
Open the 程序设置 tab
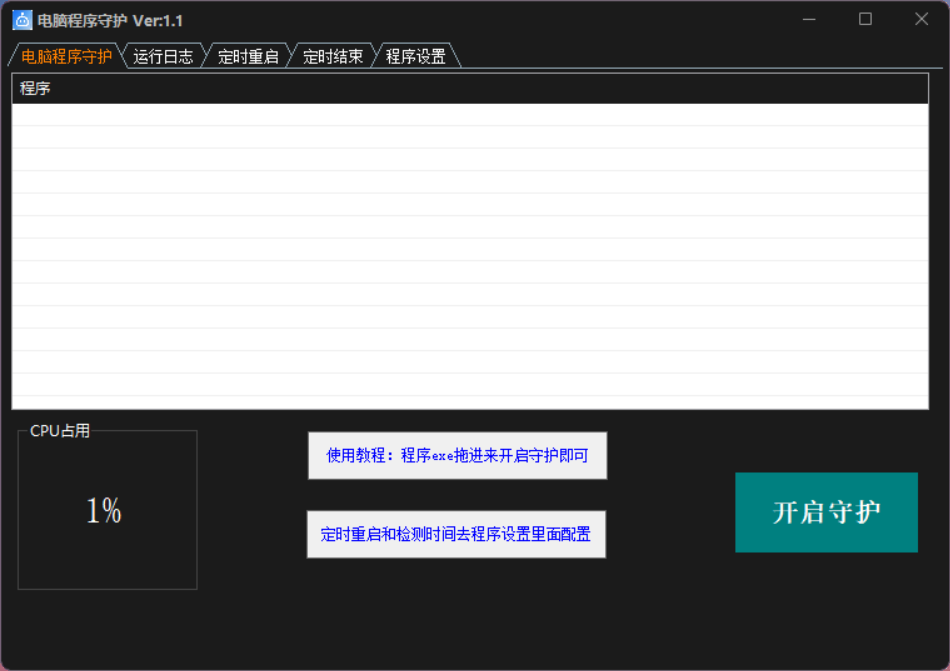click(416, 56)
